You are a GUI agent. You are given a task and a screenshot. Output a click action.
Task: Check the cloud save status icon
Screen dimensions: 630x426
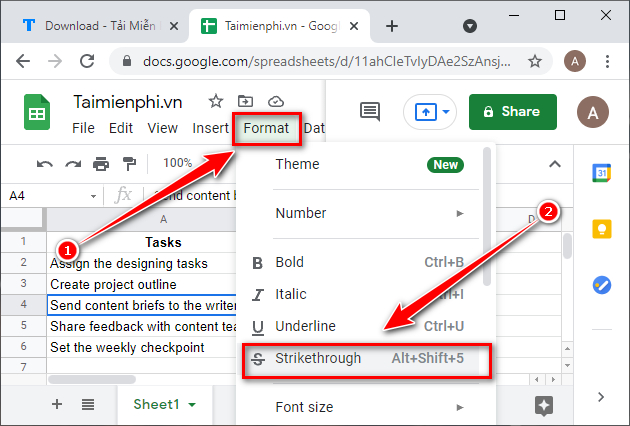[x=276, y=101]
